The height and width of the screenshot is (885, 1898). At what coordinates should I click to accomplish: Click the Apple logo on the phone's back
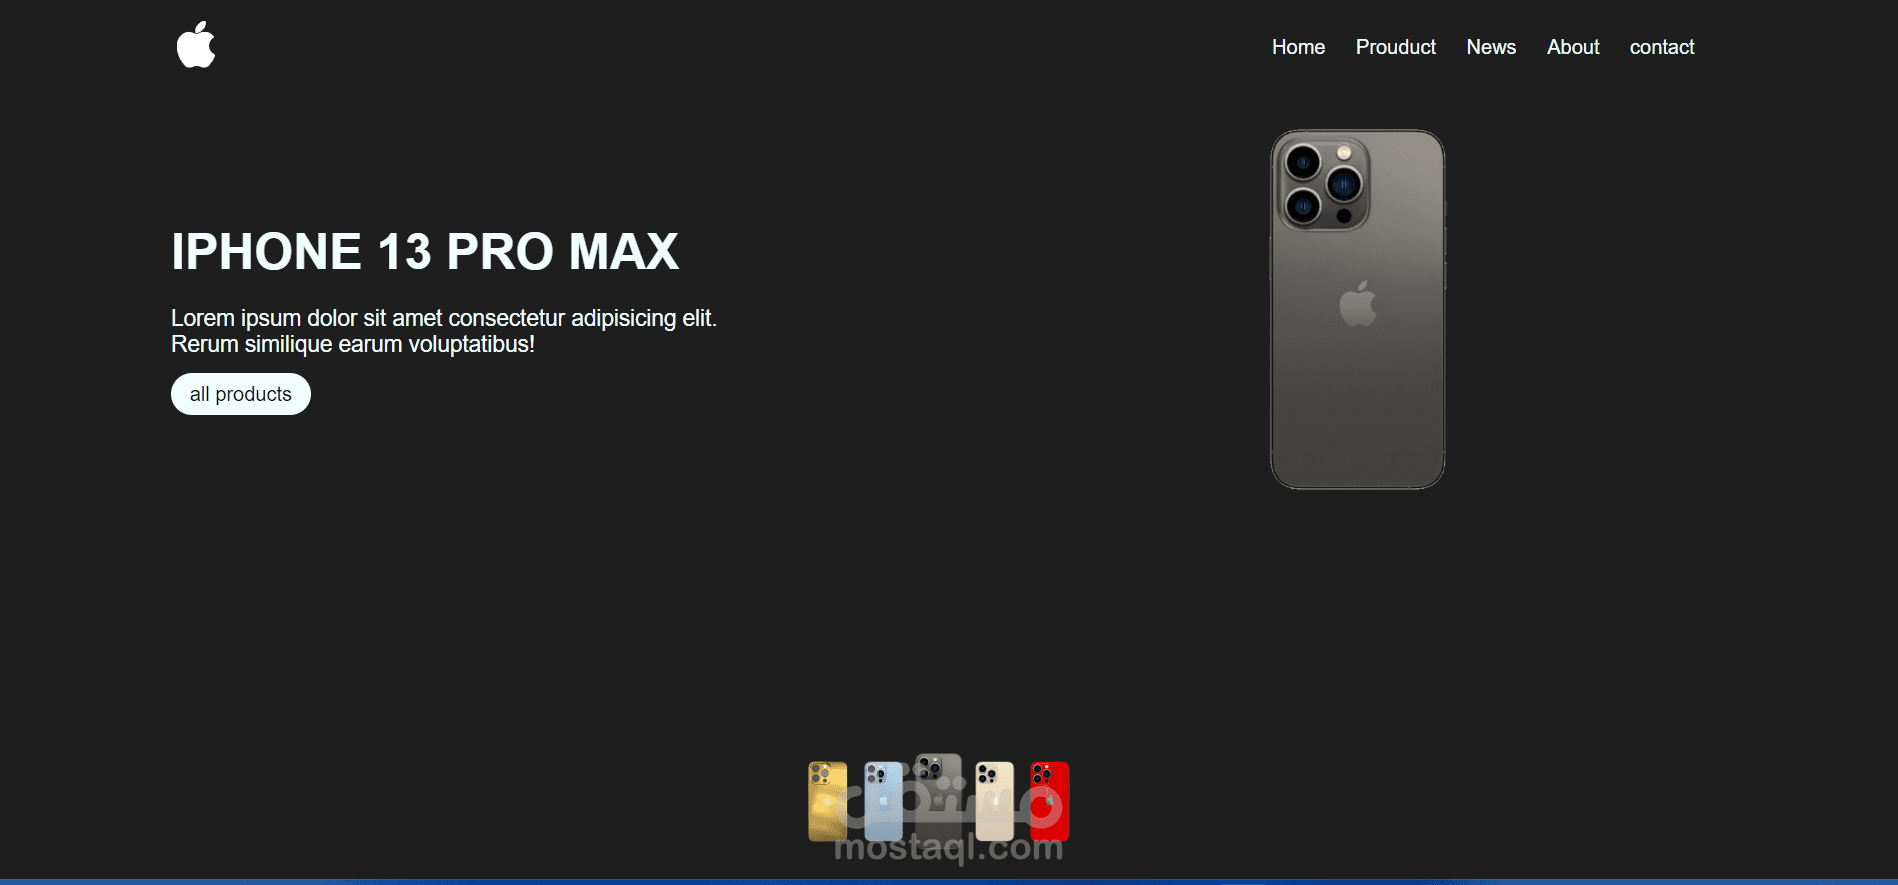tap(1358, 303)
